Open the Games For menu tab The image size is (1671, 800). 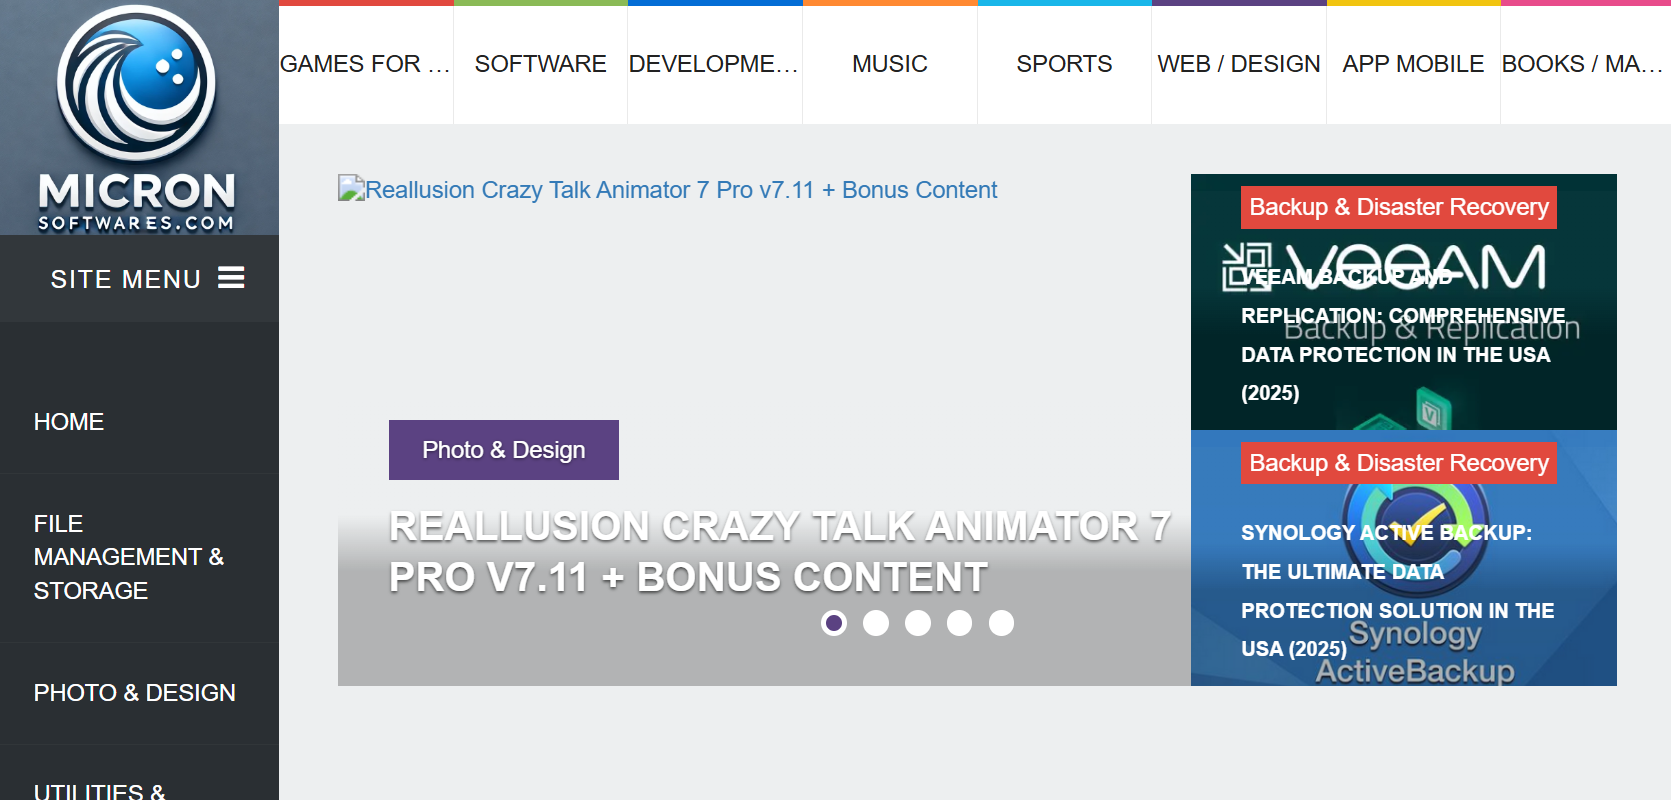pos(366,64)
